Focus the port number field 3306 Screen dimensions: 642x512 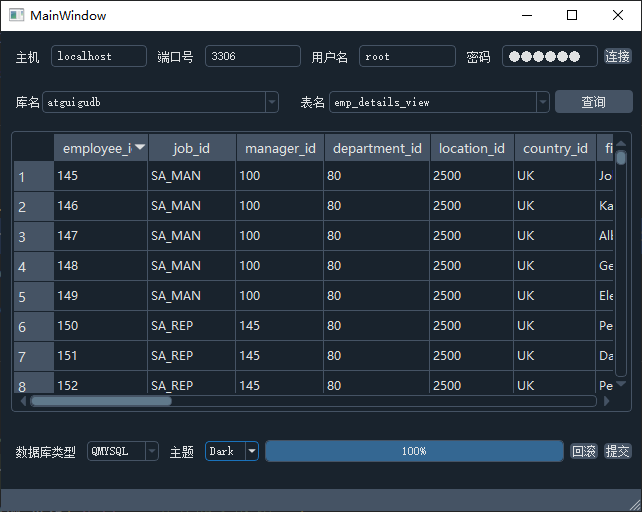tap(253, 56)
